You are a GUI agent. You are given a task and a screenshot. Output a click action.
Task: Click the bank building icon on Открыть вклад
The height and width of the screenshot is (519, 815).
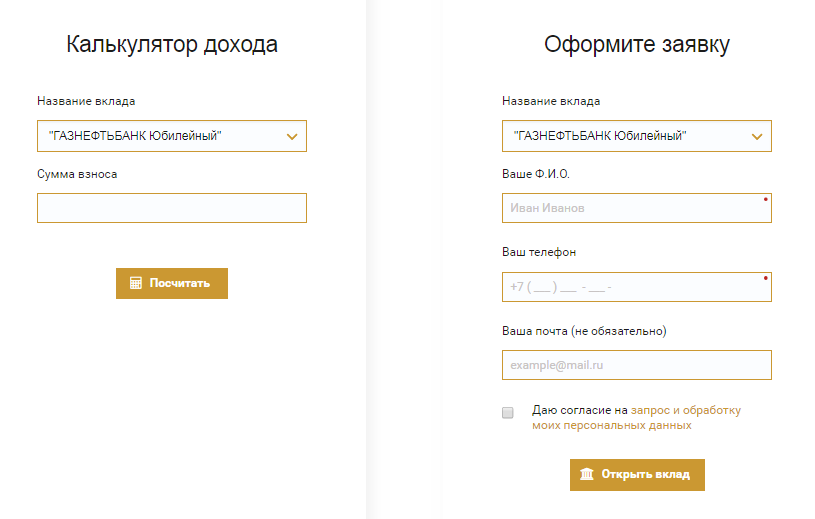(x=587, y=474)
